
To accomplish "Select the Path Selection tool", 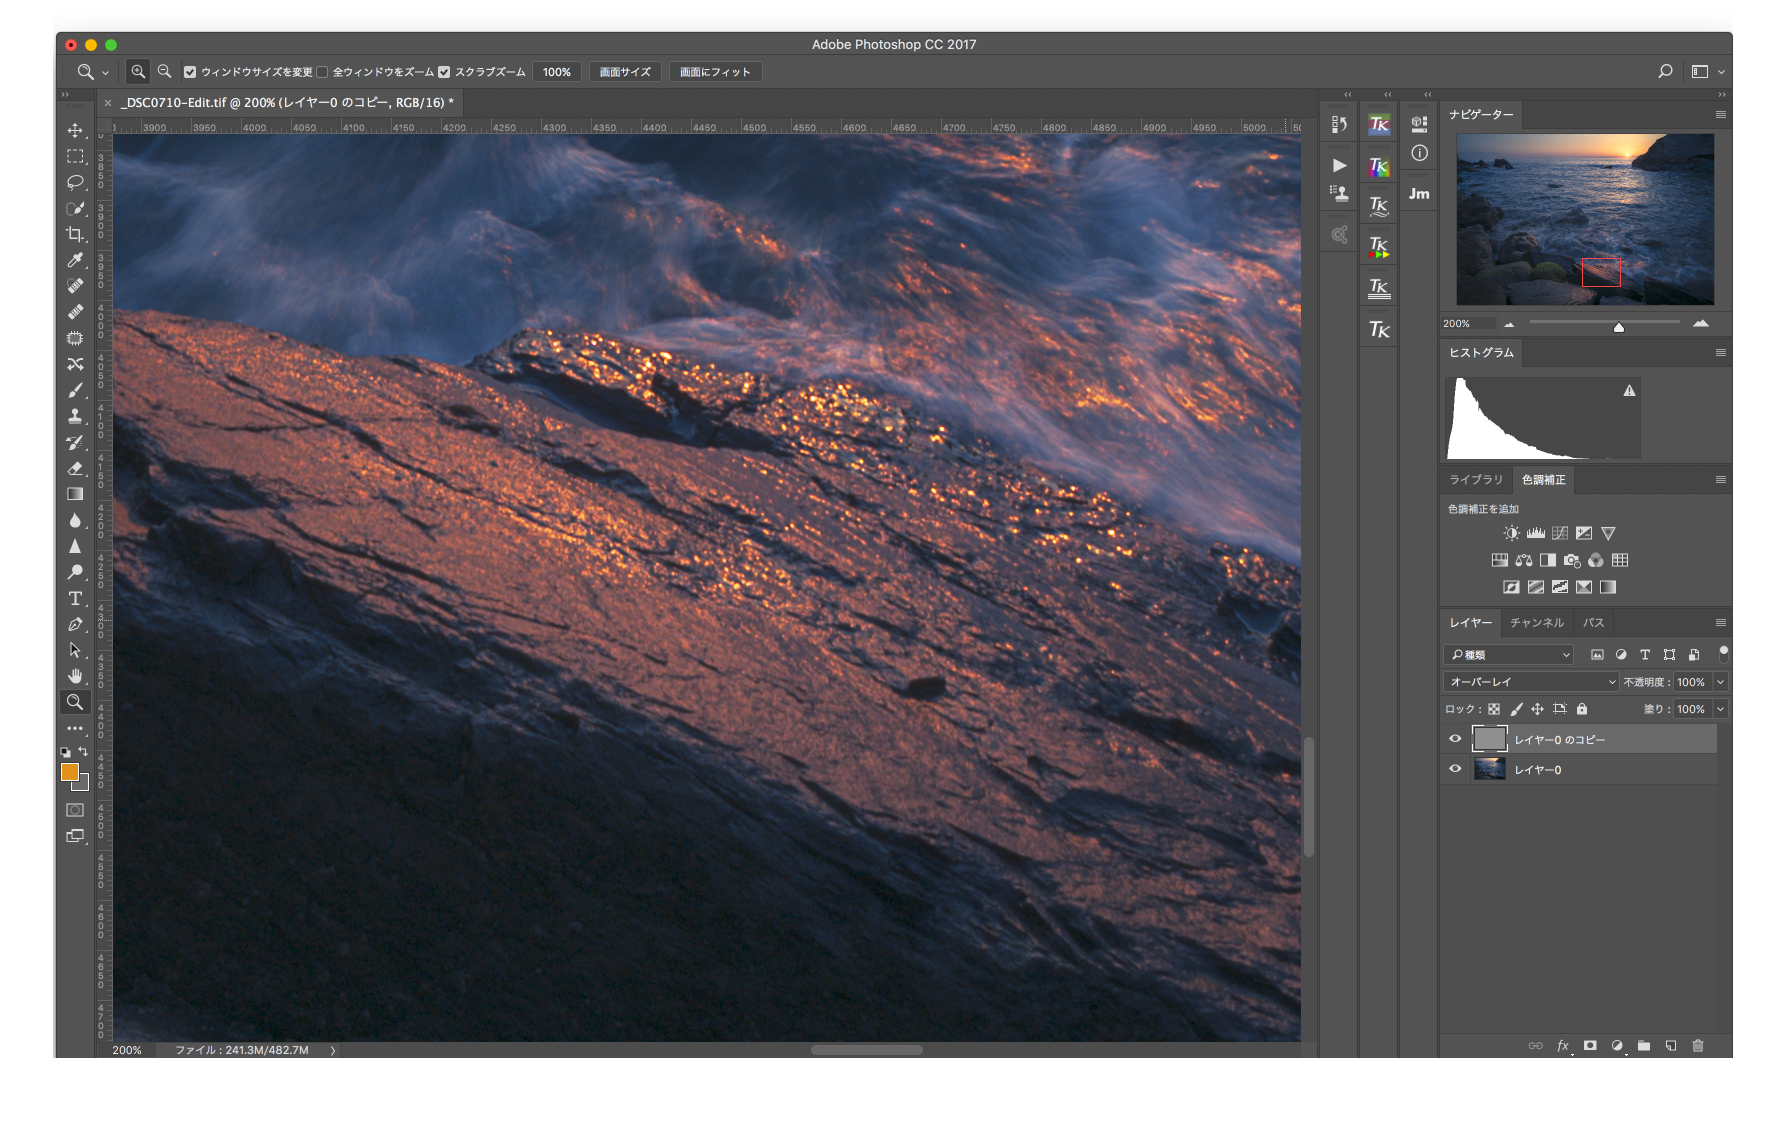I will pos(75,650).
